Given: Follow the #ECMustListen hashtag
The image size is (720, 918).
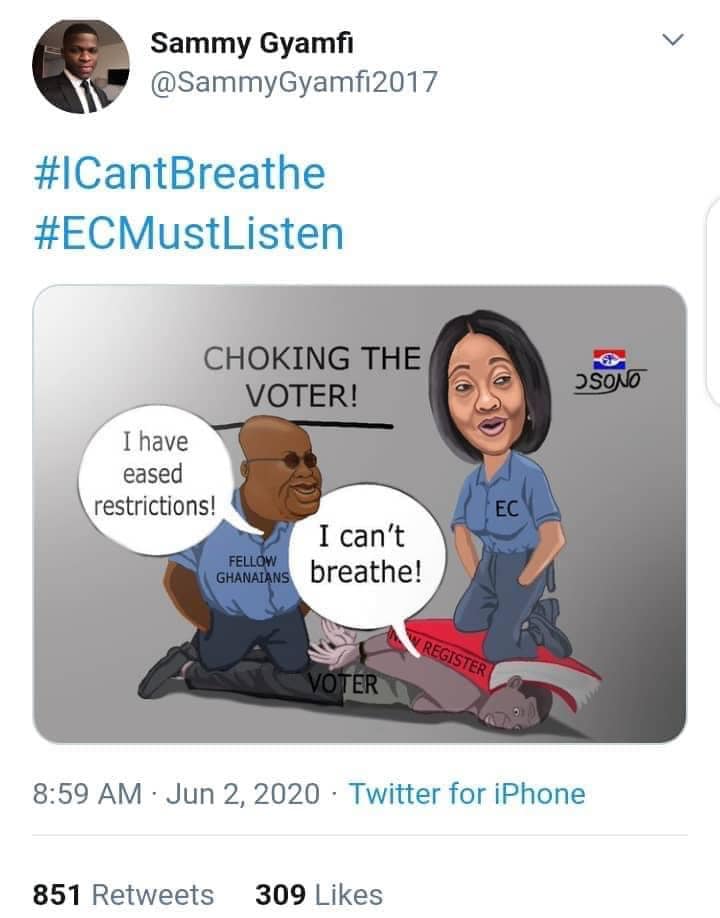Looking at the screenshot, I should (x=188, y=233).
